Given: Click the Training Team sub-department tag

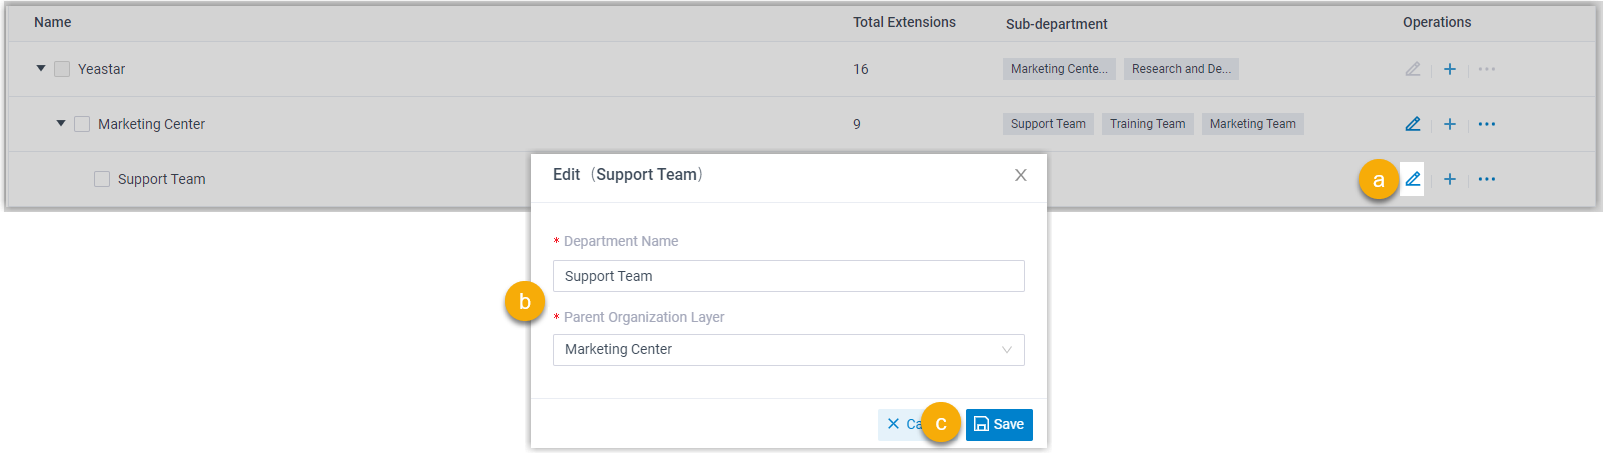Looking at the screenshot, I should pyautogui.click(x=1147, y=124).
